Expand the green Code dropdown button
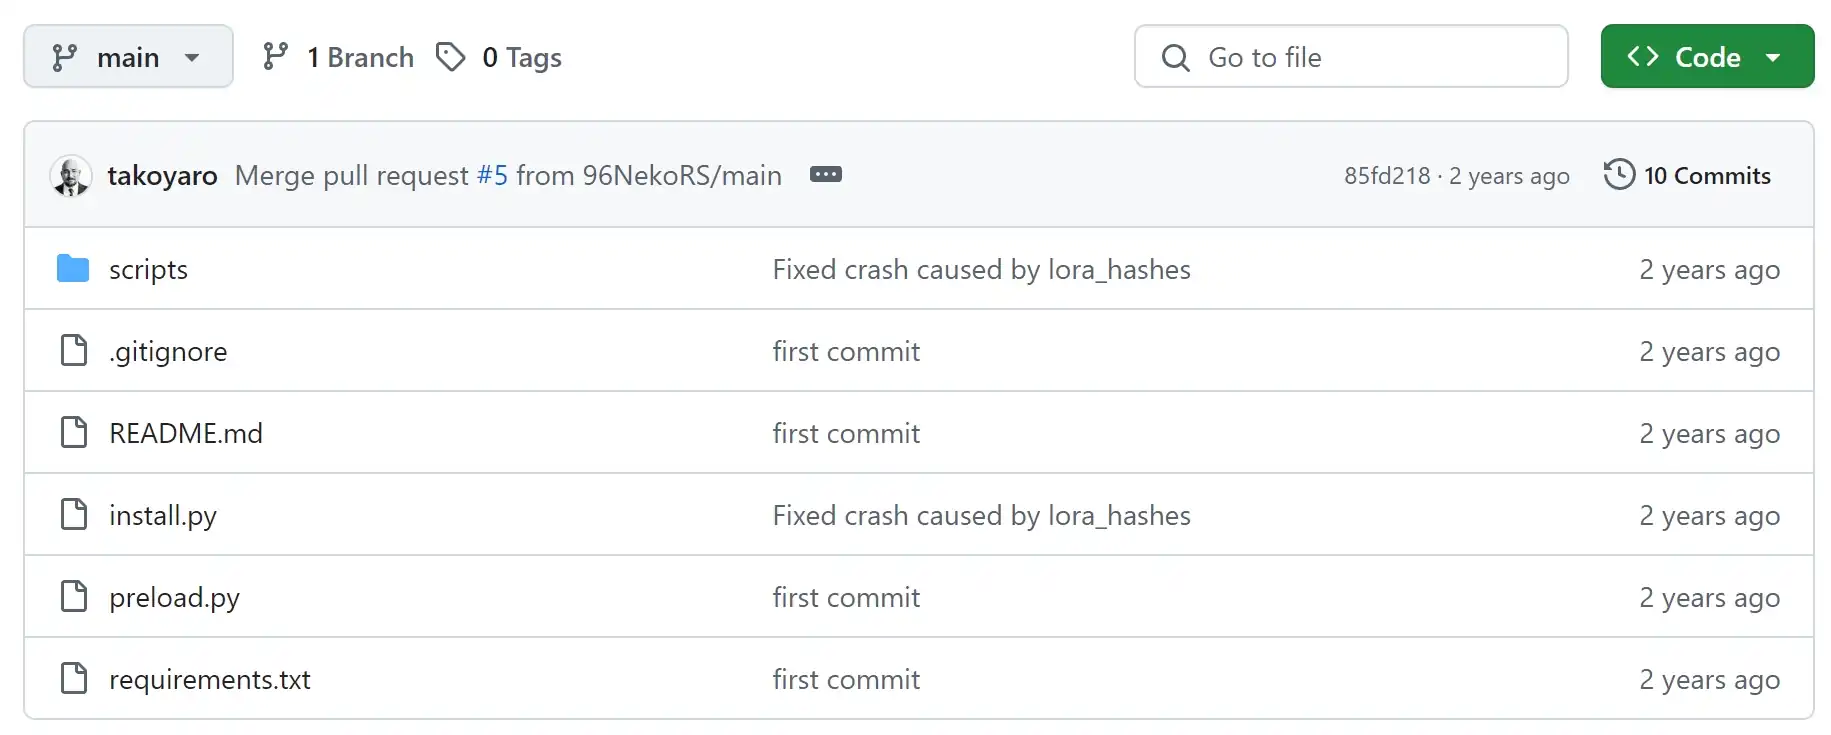Screen dimensions: 1831x735 coord(1707,57)
